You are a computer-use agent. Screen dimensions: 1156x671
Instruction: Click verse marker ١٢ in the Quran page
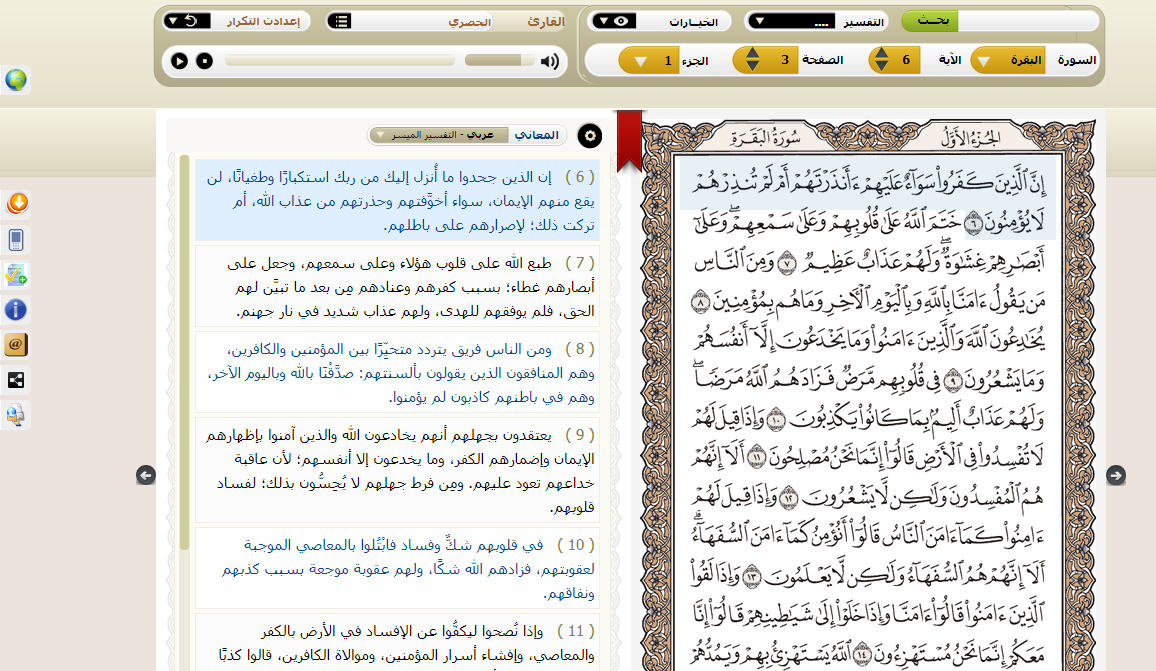click(x=789, y=499)
